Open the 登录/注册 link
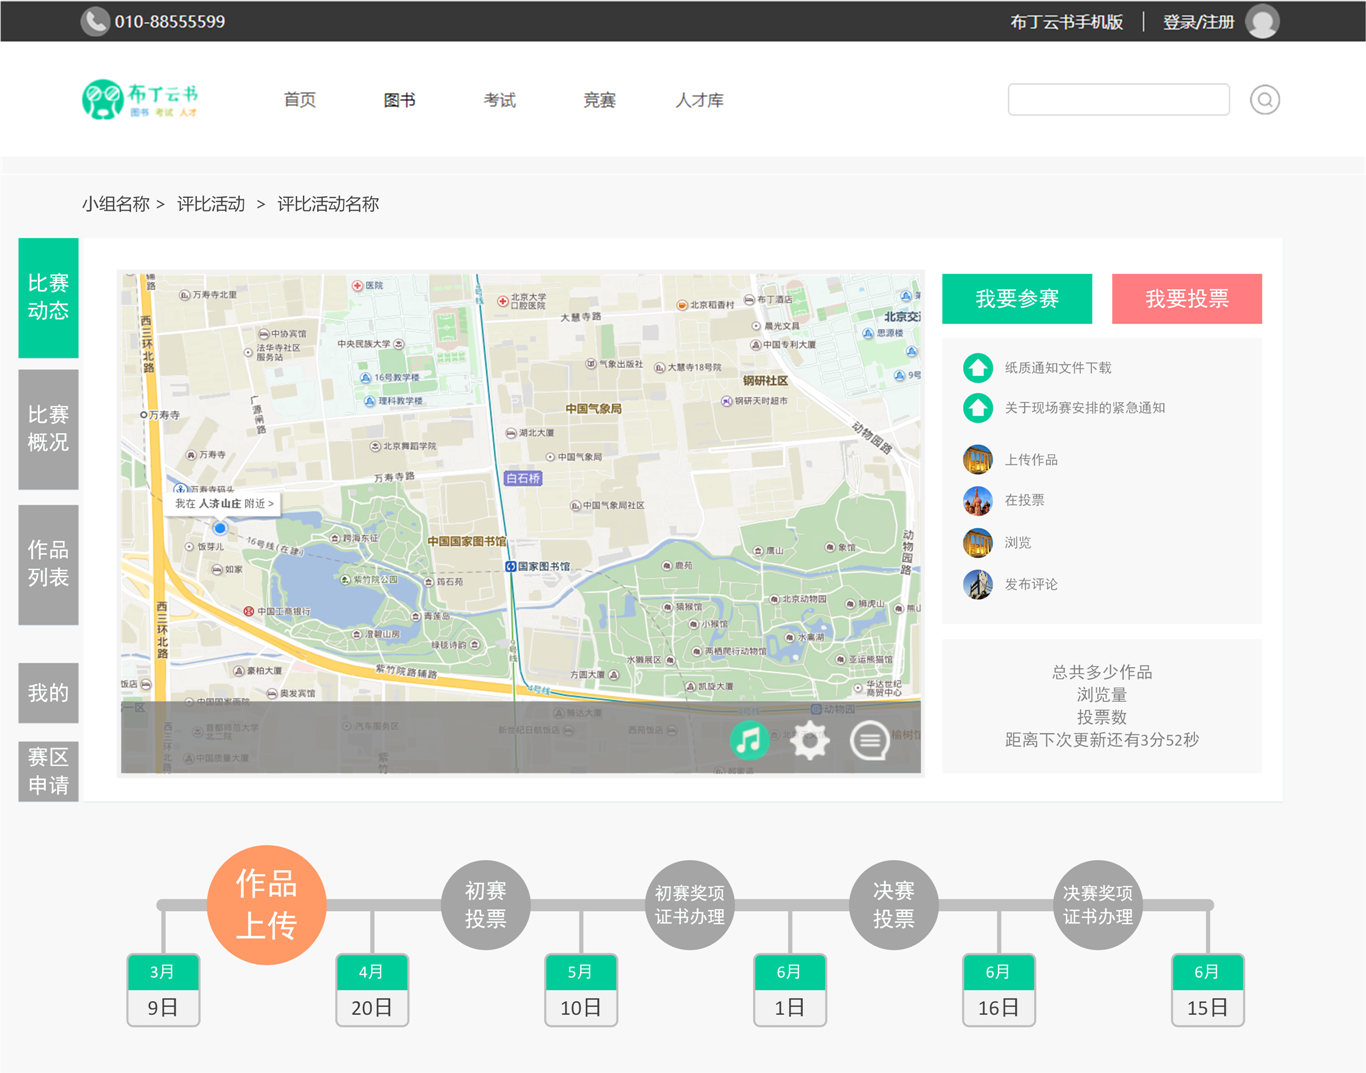Screen dimensions: 1366x1073 1198,22
